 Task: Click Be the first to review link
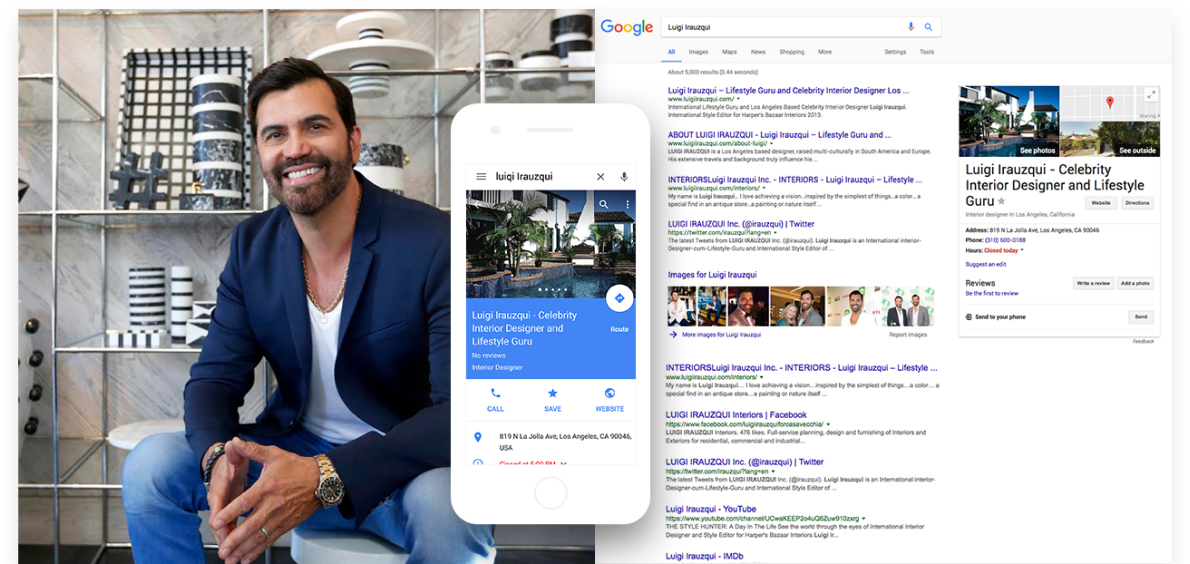(x=992, y=293)
